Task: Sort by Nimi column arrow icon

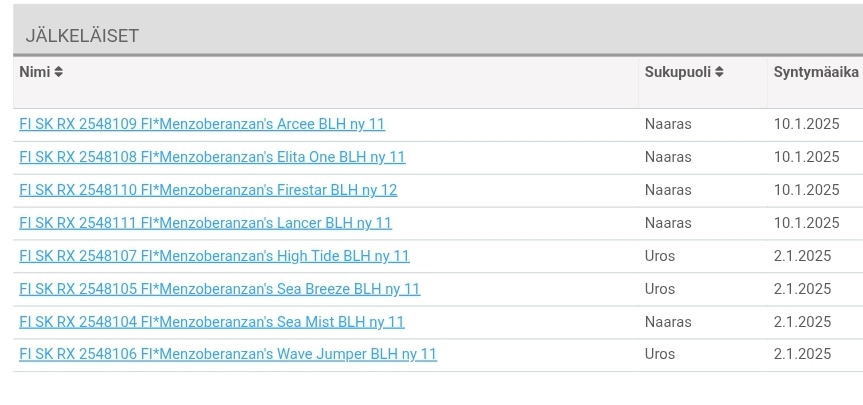Action: coord(58,72)
